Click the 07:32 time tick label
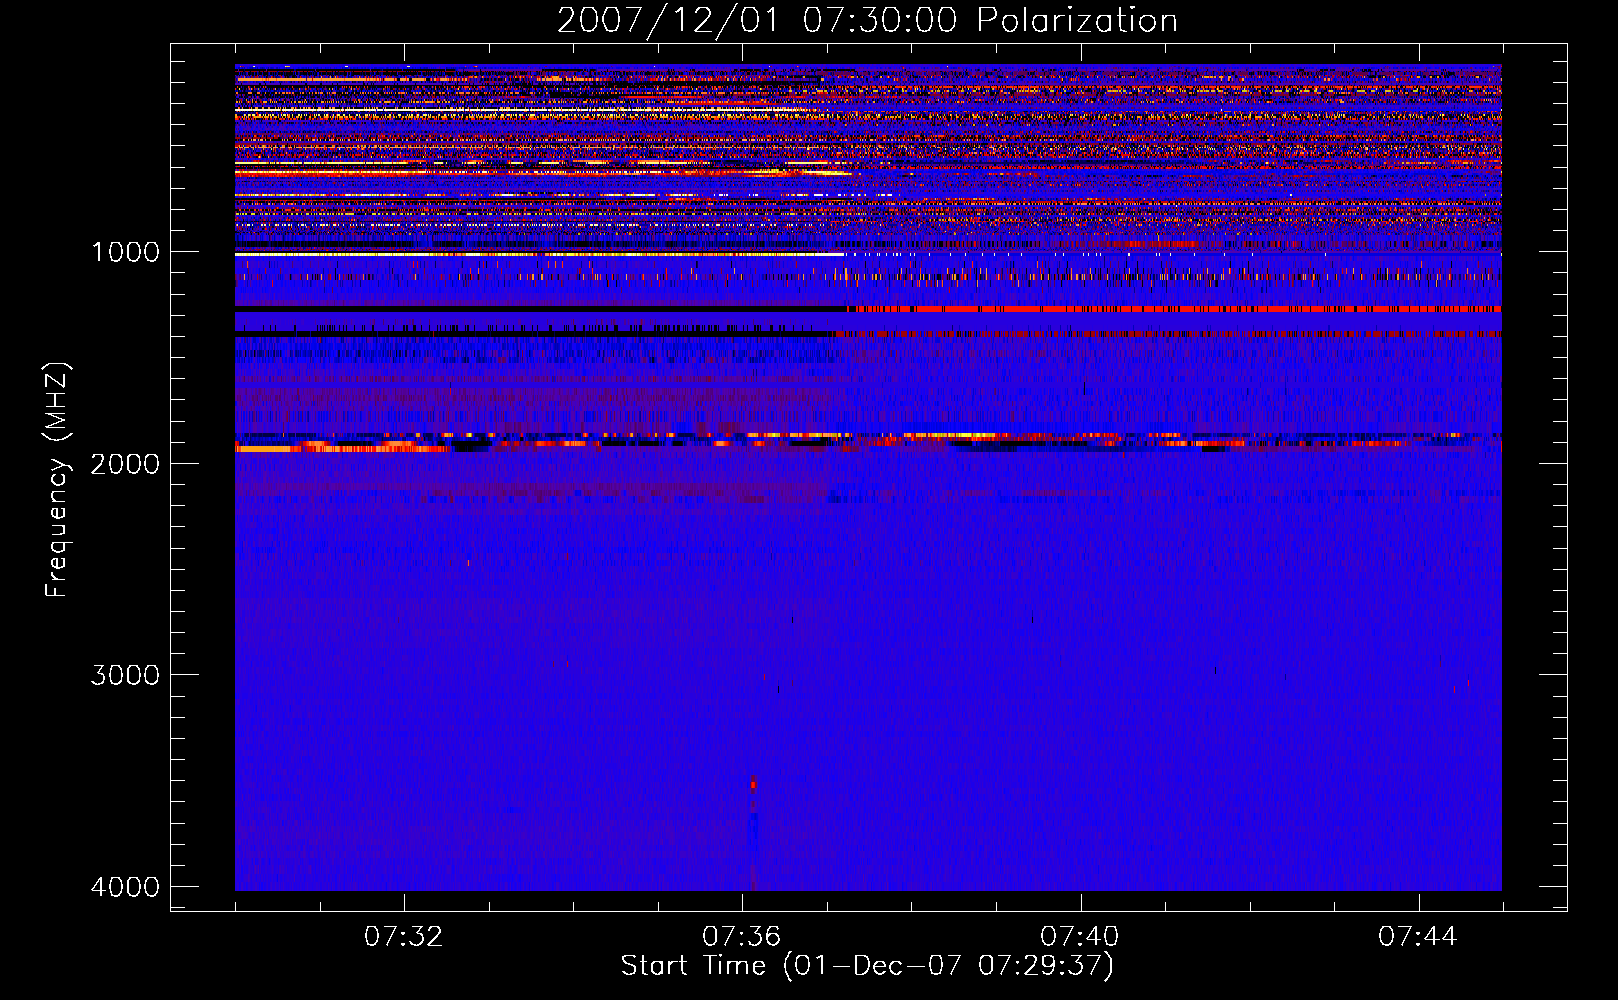 point(404,937)
